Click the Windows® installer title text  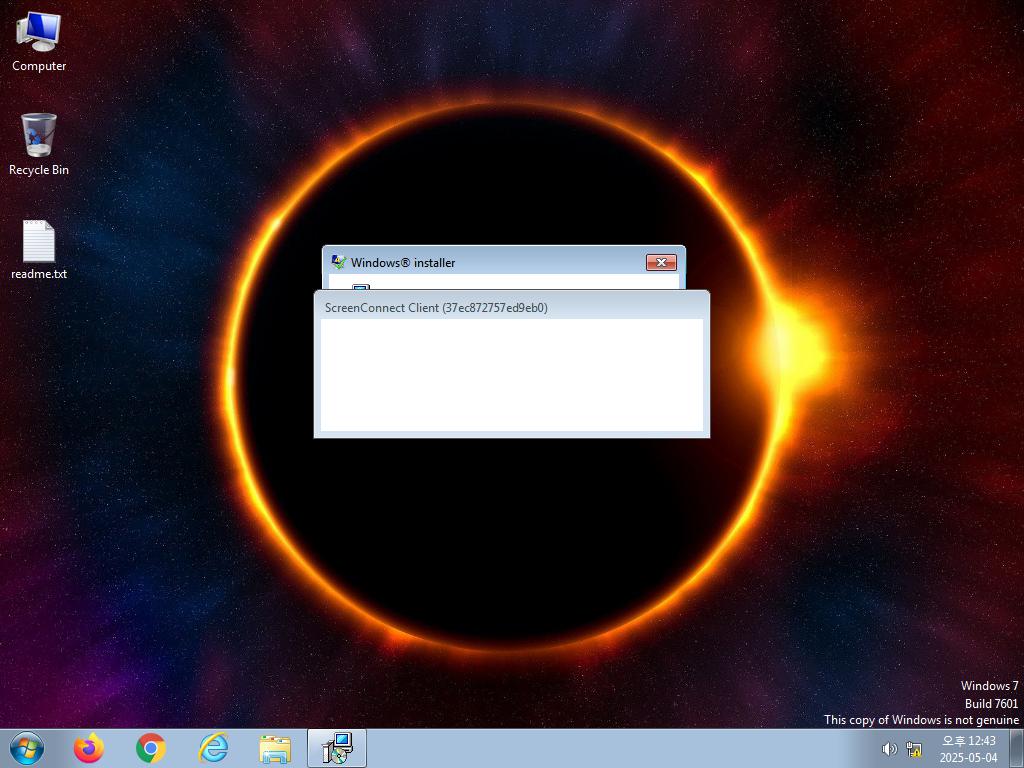(x=403, y=263)
